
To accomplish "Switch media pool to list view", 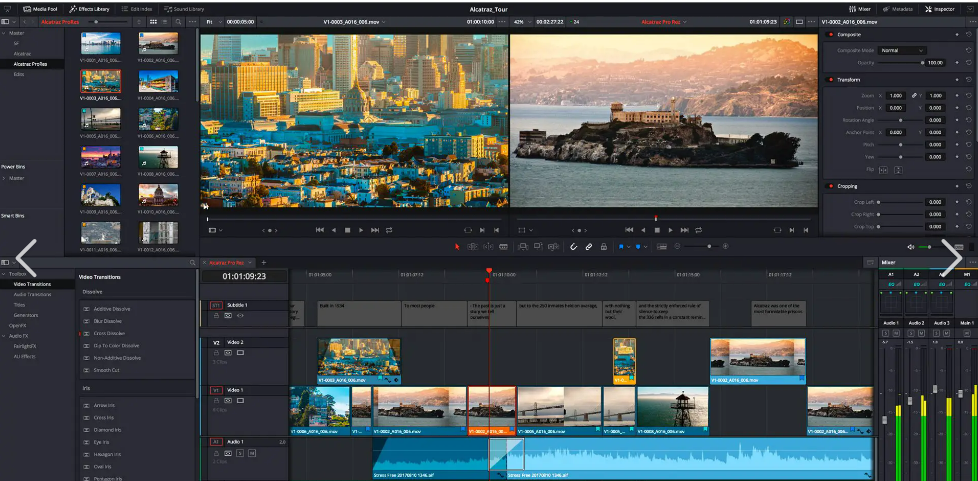I will [x=165, y=22].
